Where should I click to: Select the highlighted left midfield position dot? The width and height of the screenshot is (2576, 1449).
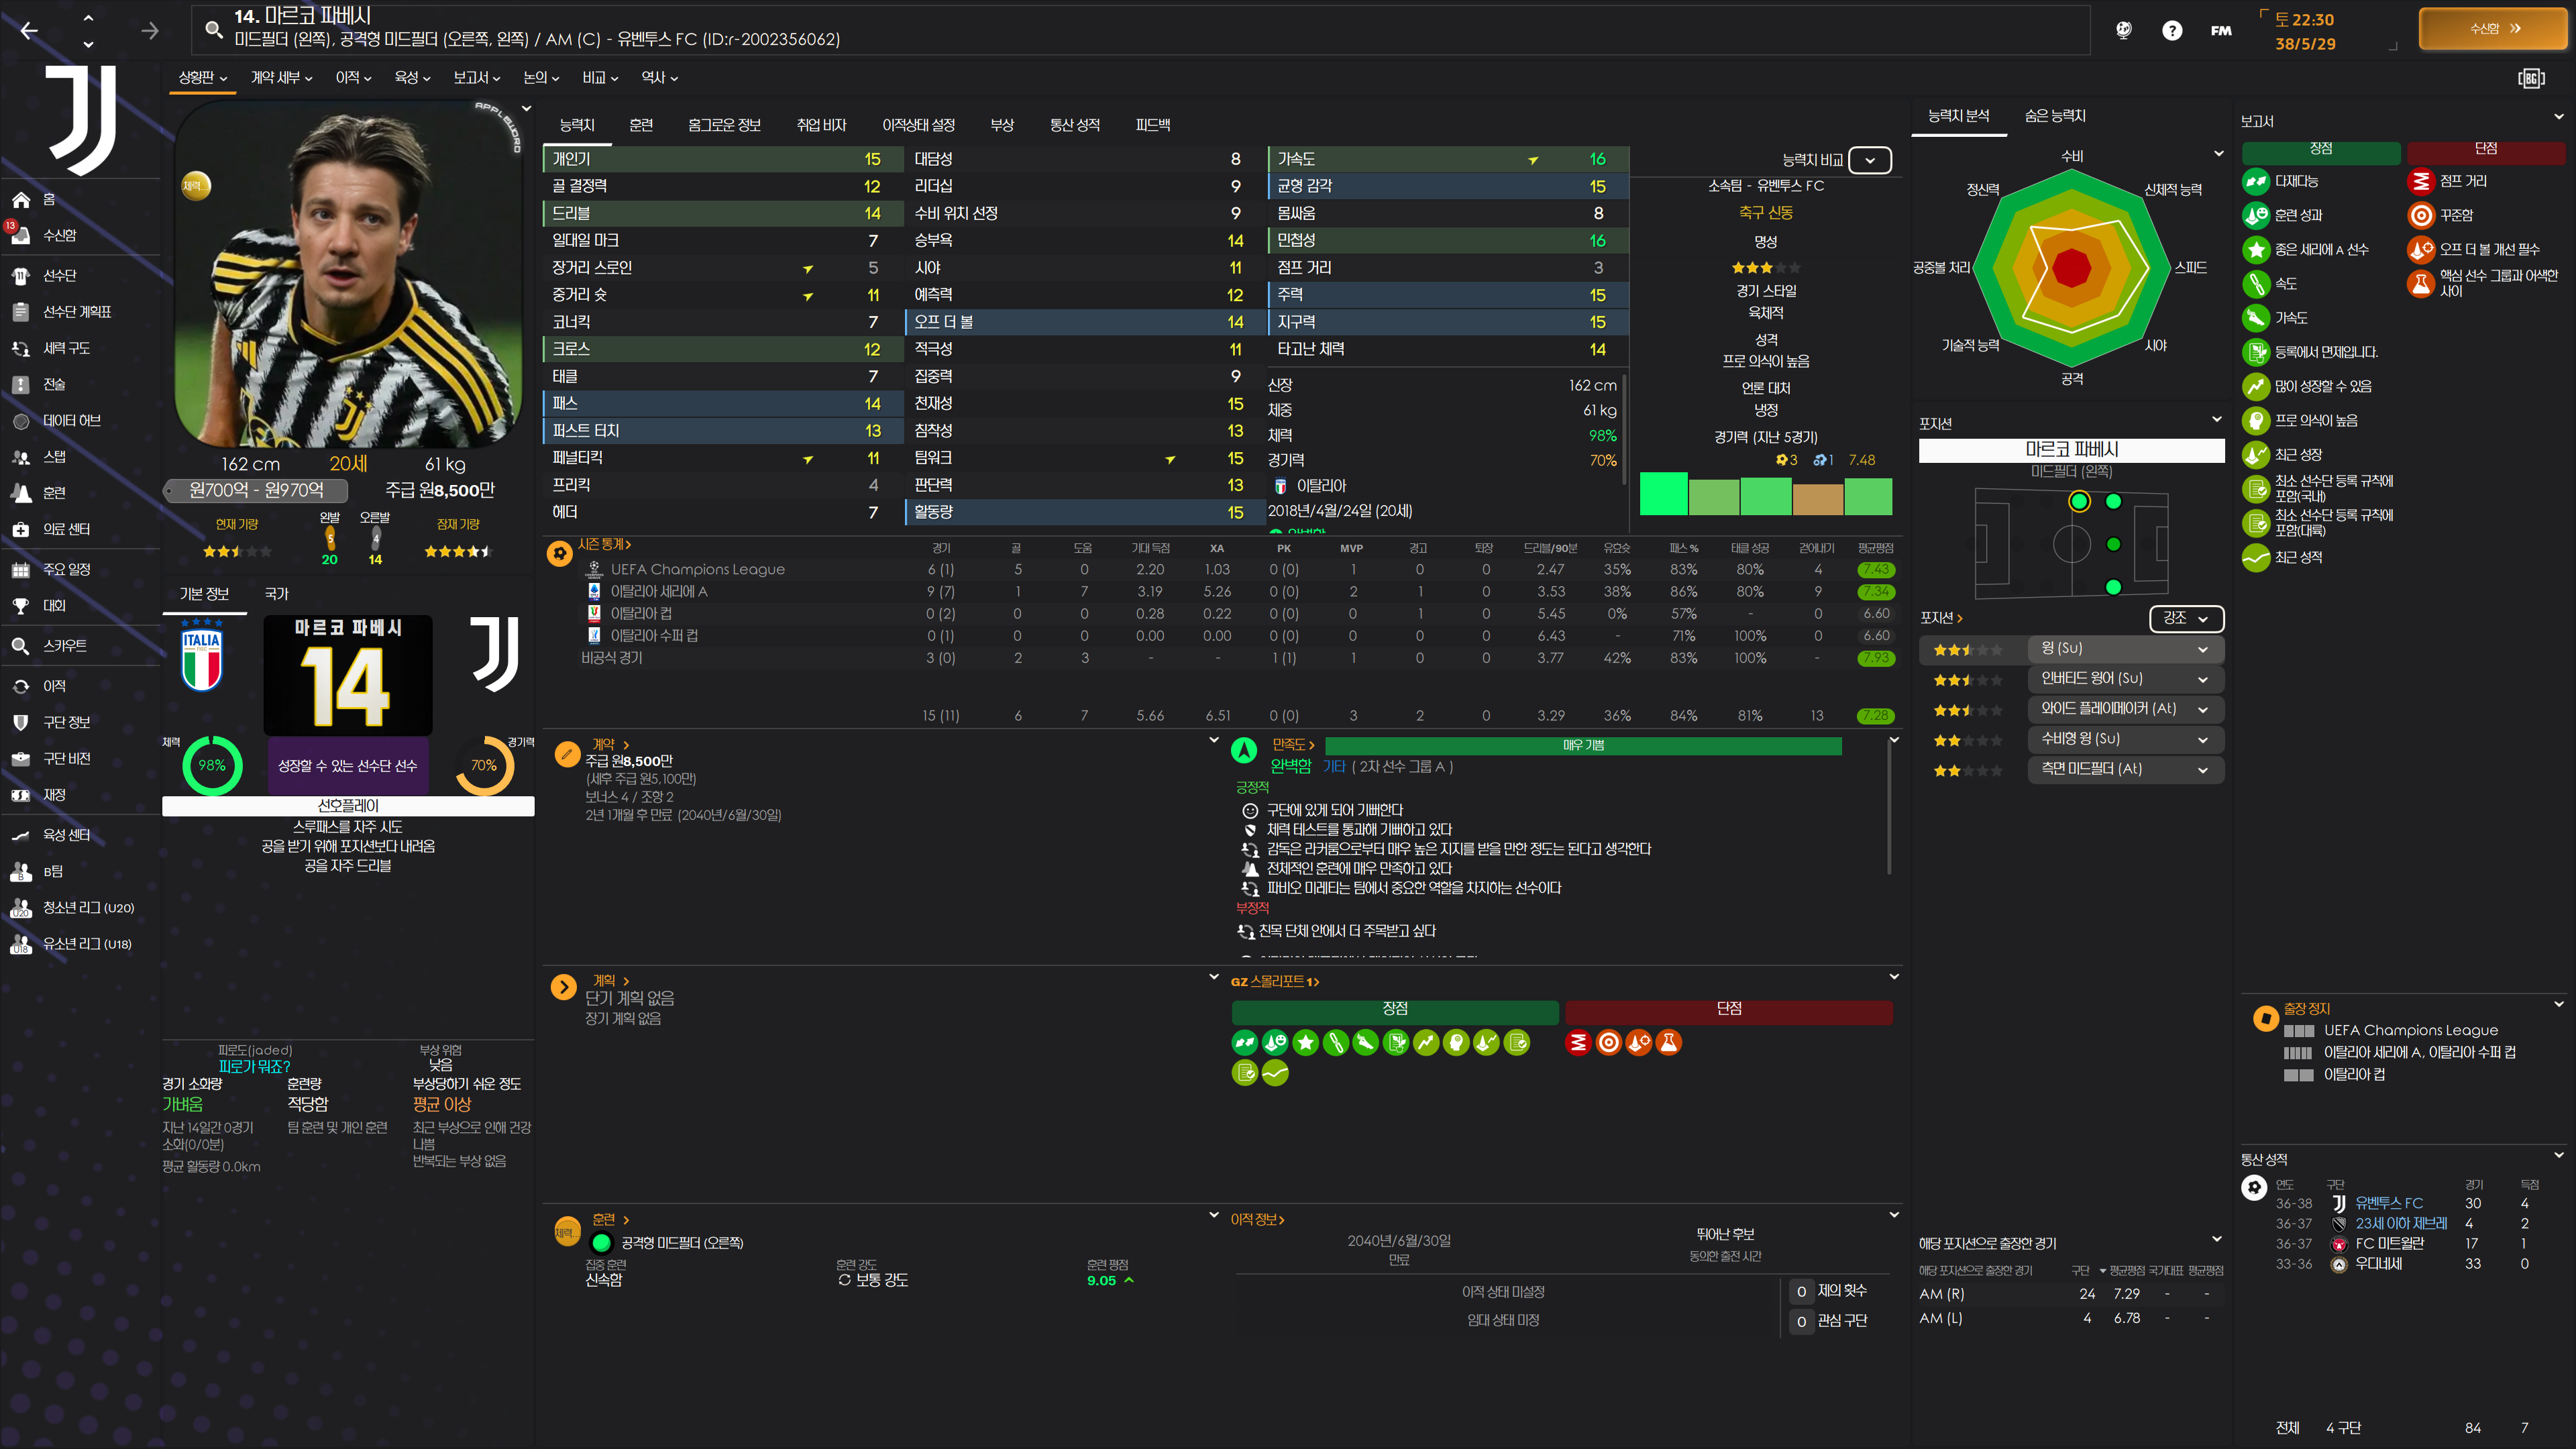[2079, 502]
